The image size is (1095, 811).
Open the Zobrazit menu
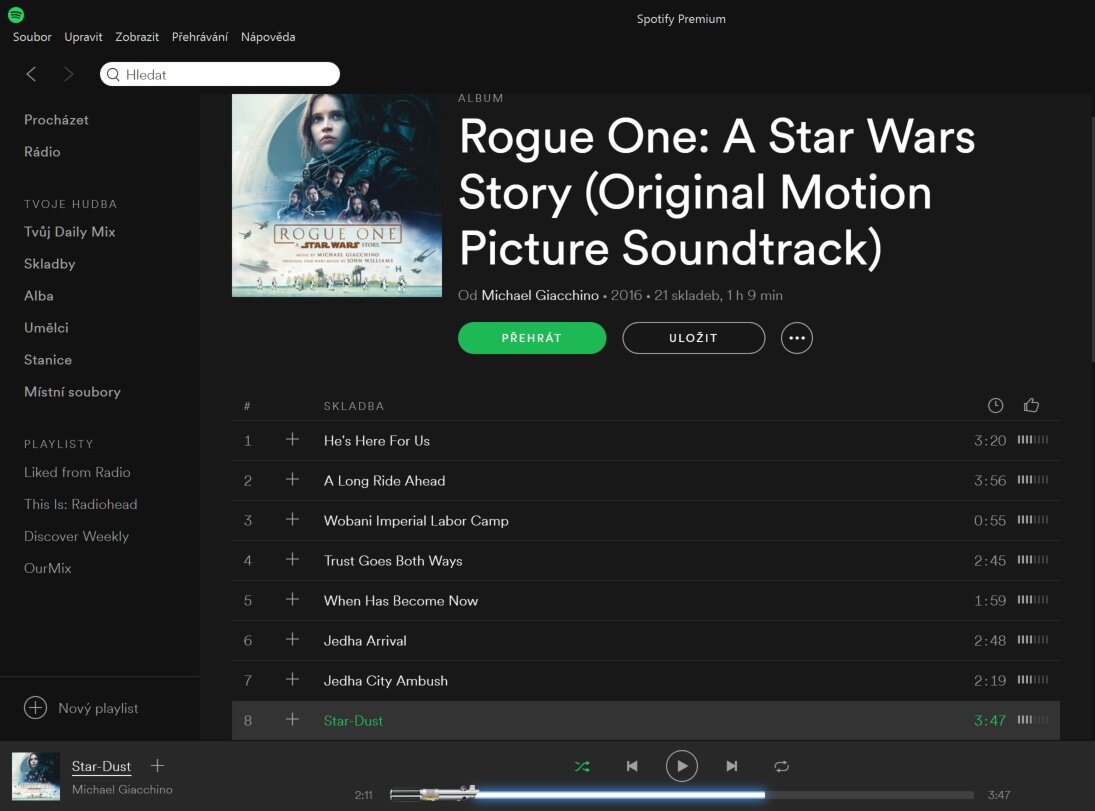pos(137,37)
